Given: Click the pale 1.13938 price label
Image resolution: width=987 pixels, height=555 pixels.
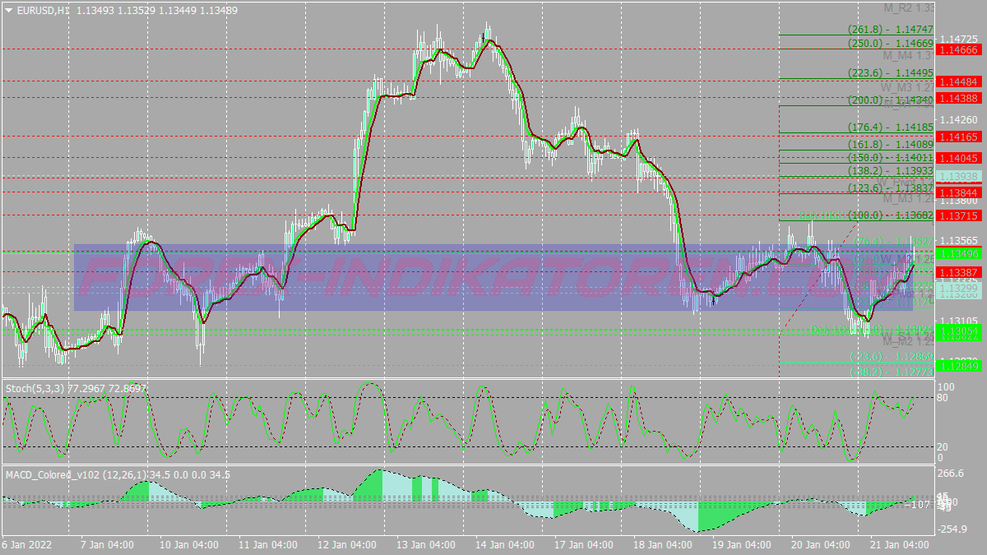Looking at the screenshot, I should pyautogui.click(x=959, y=176).
